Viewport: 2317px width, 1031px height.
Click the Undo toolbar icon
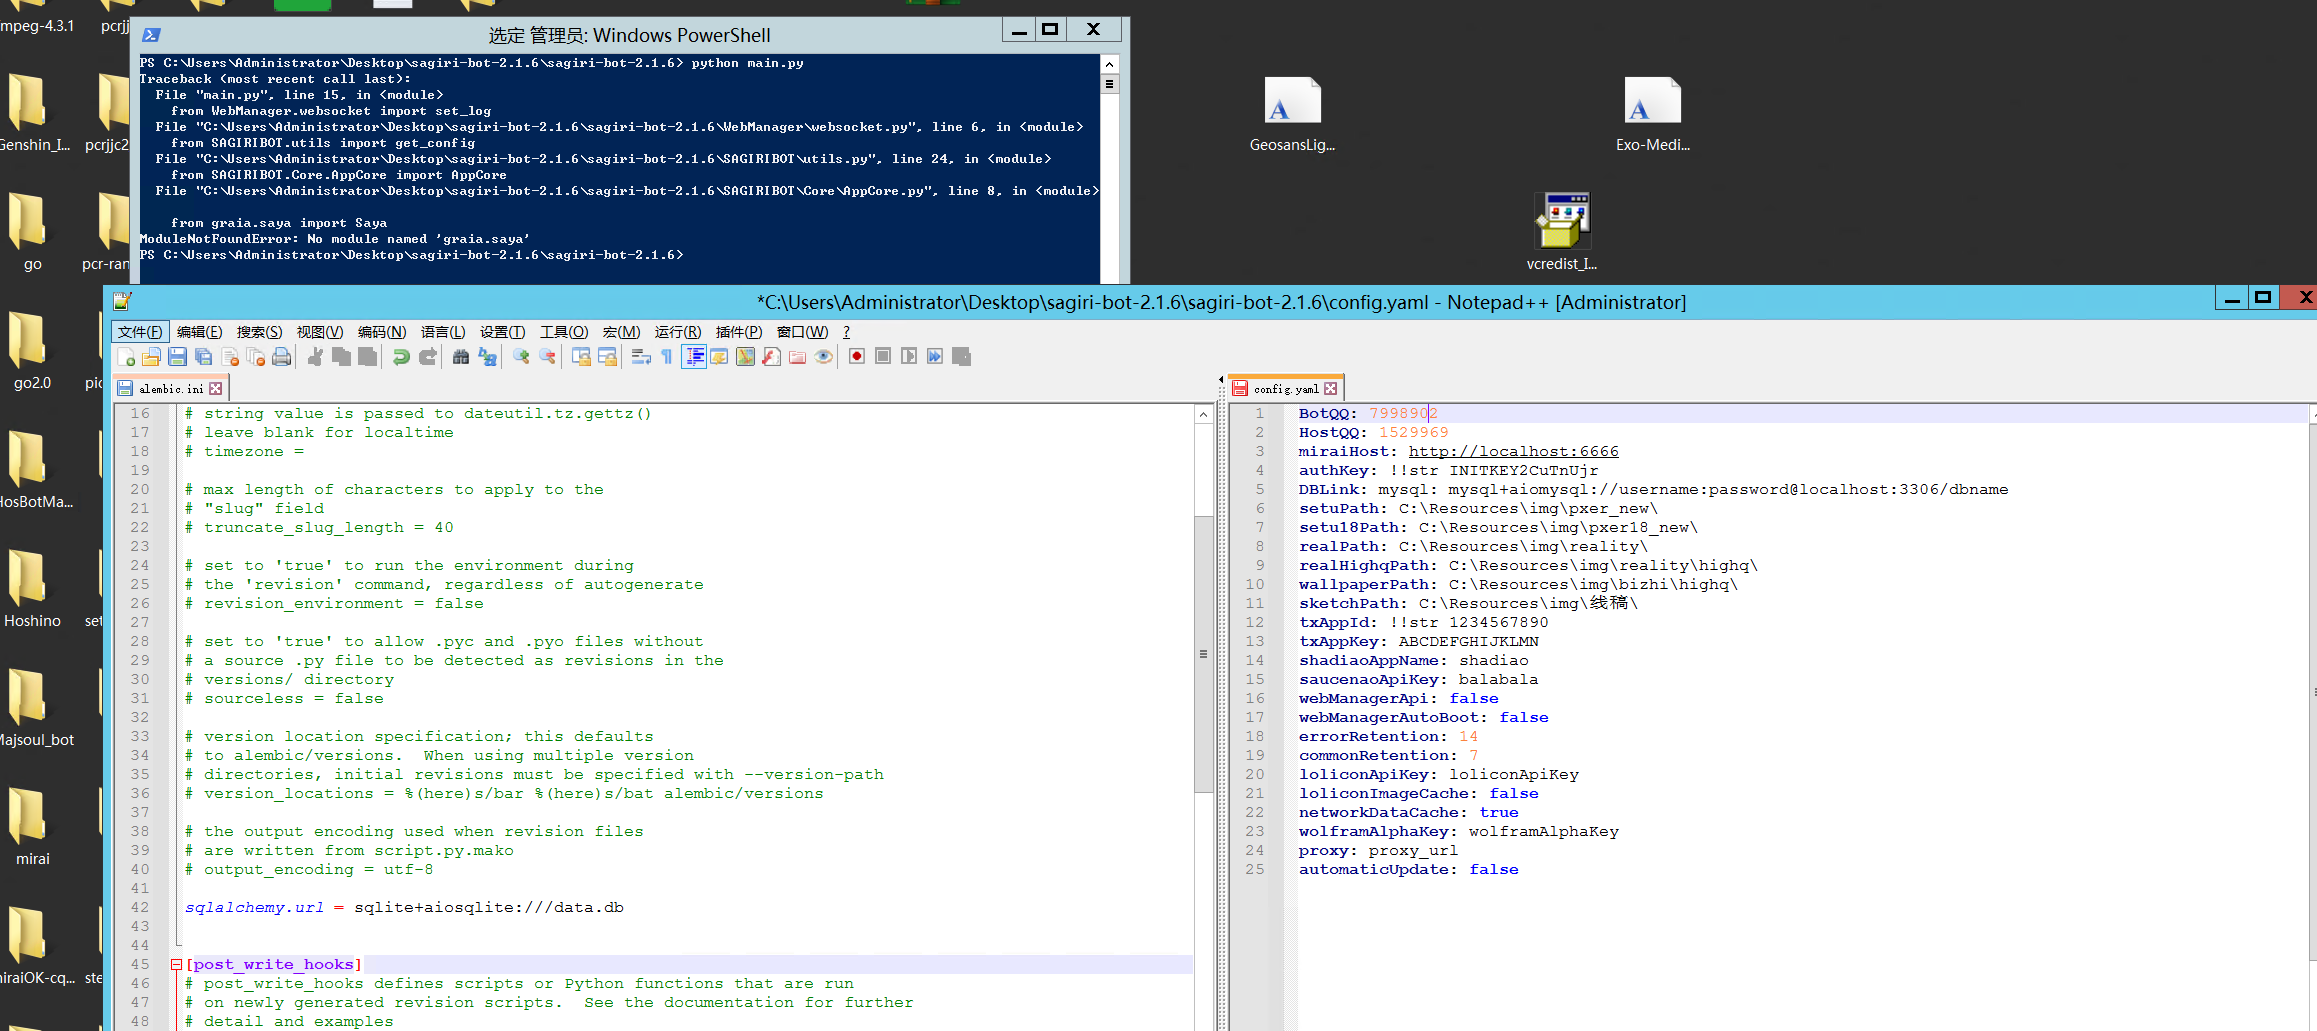coord(399,357)
